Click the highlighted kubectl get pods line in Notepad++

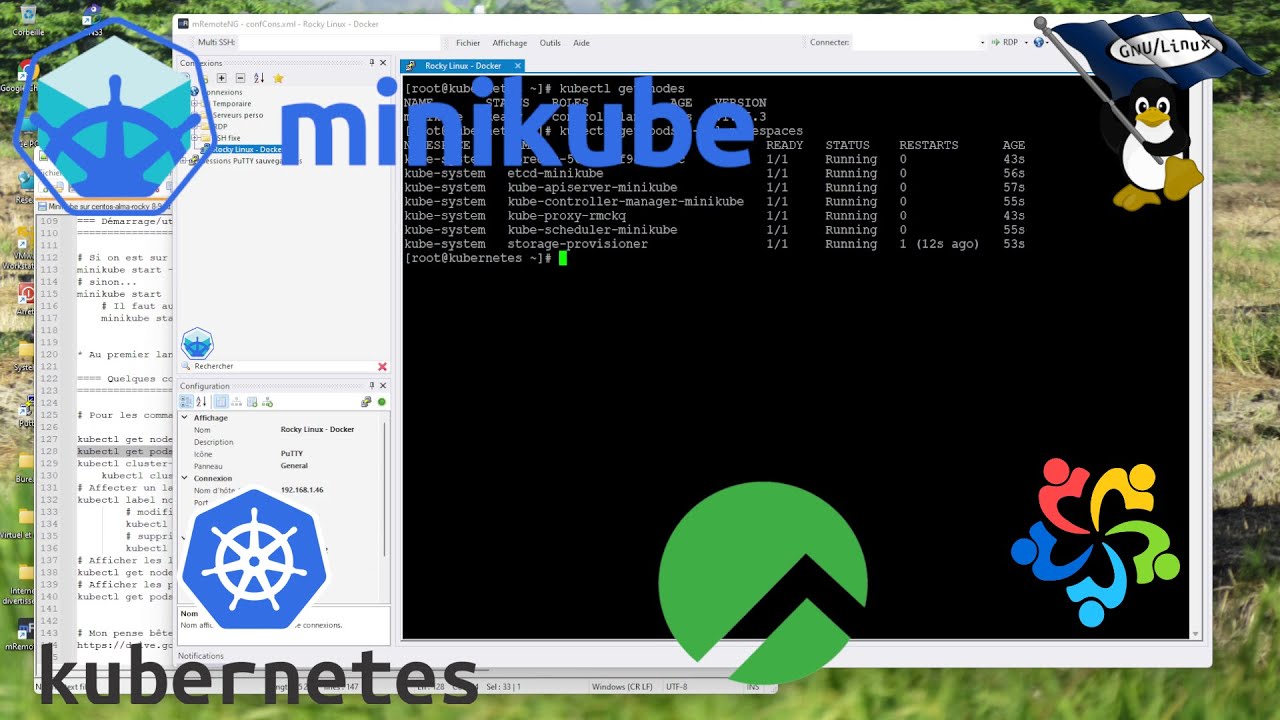point(125,451)
